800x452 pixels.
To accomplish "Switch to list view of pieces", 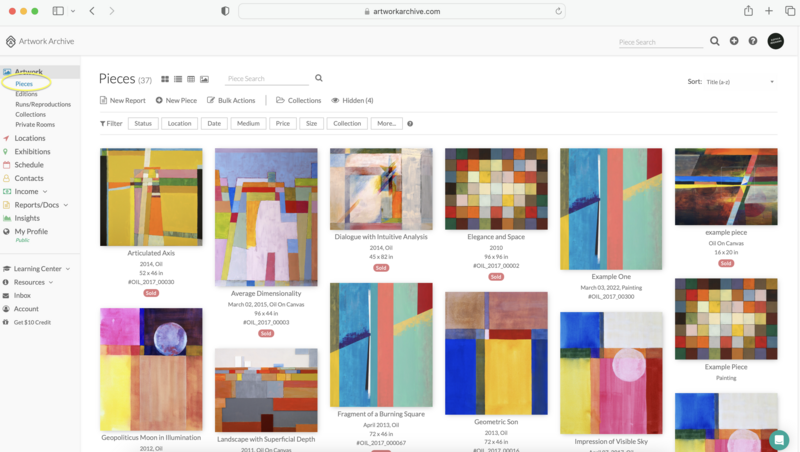I will (178, 79).
